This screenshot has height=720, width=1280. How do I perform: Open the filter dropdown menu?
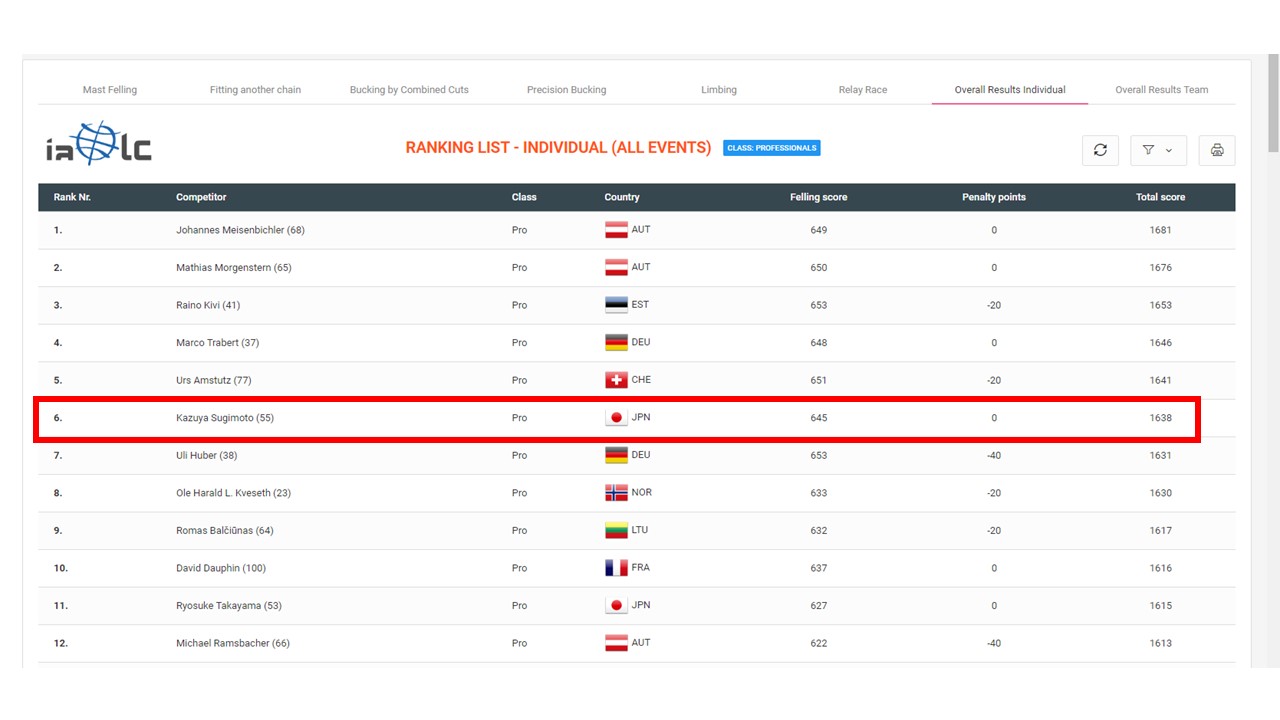click(1158, 150)
